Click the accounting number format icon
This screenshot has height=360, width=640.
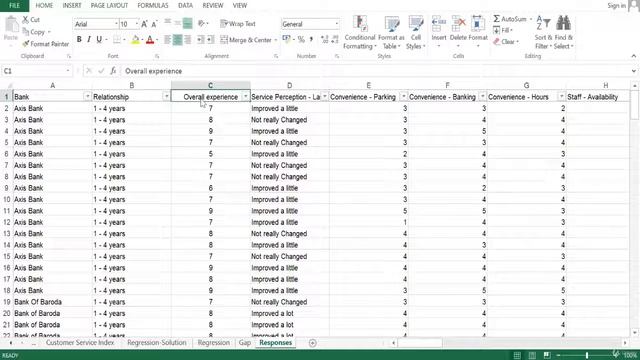point(286,40)
